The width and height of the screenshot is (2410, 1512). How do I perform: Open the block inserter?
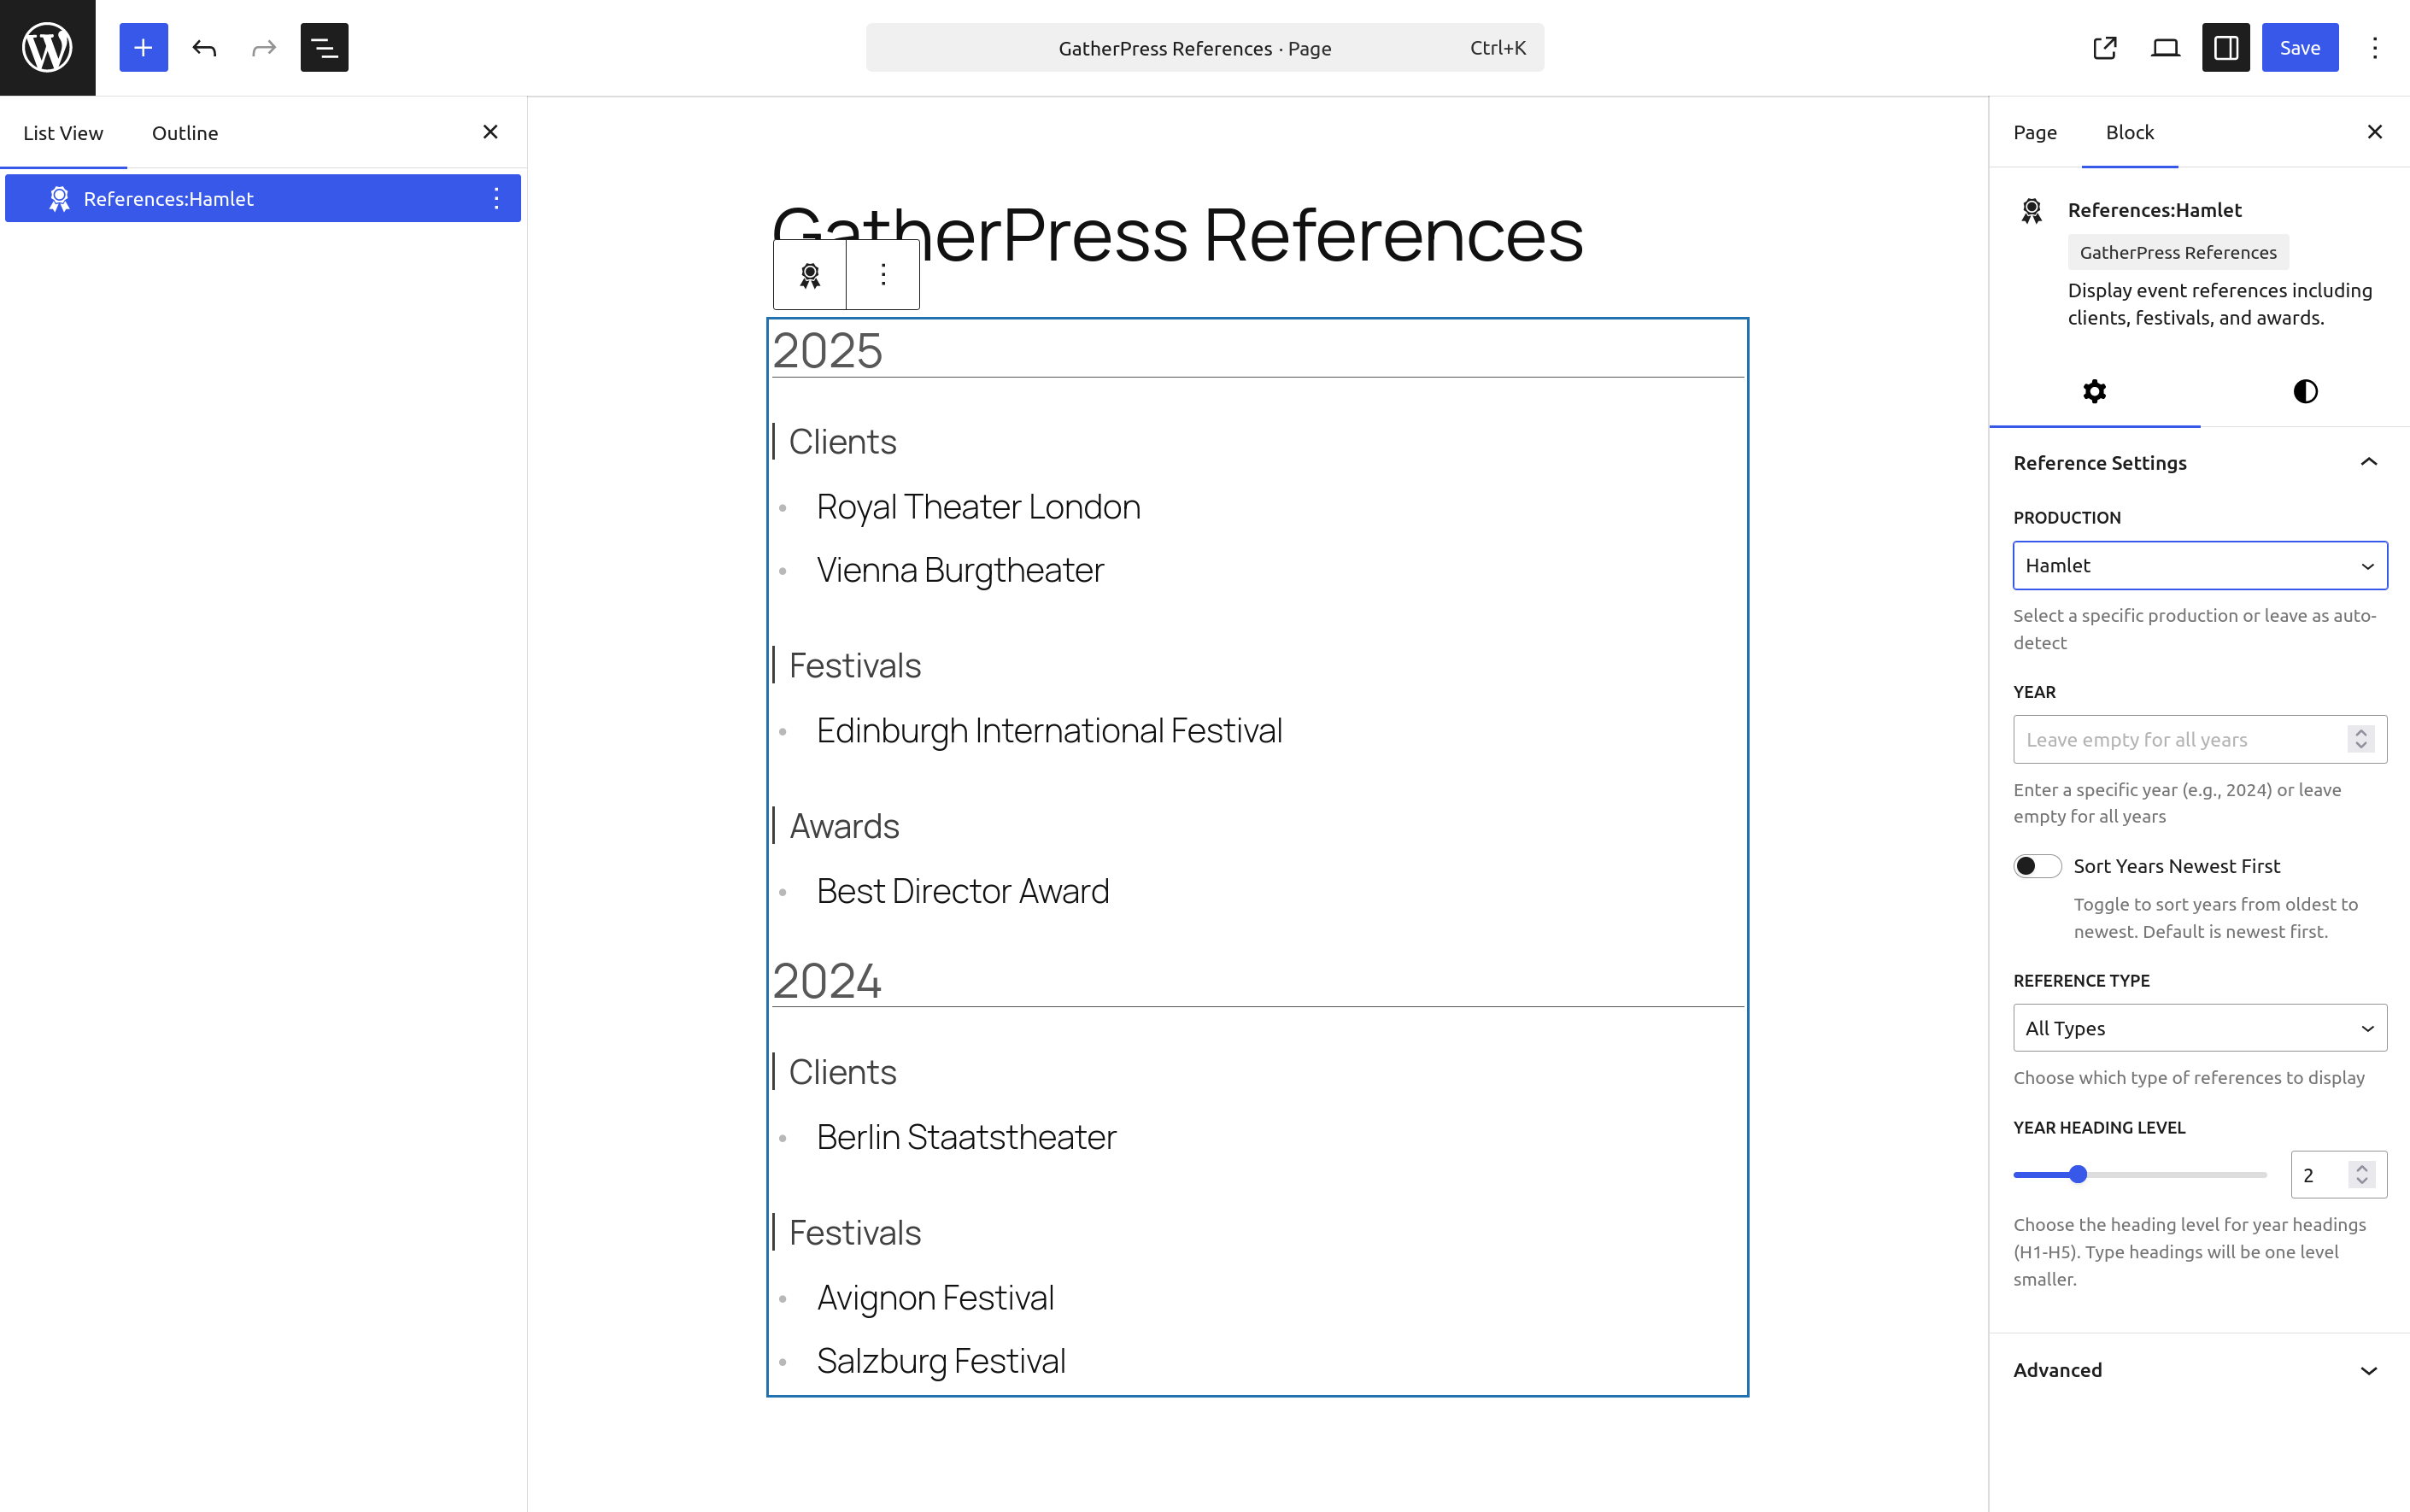click(143, 47)
